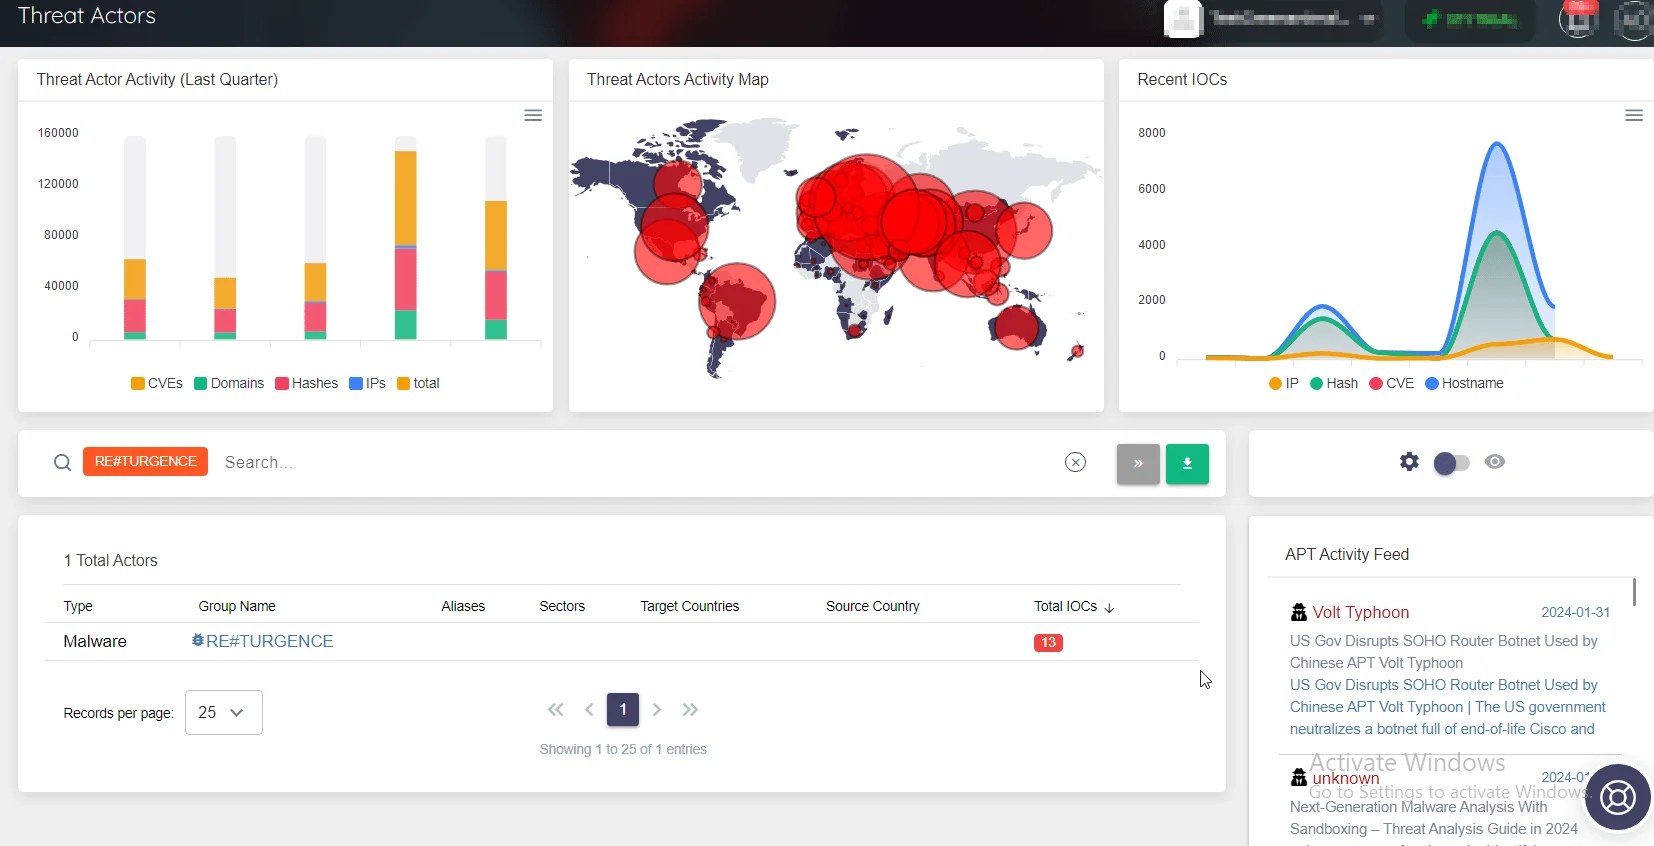
Task: Go to next page arrow
Action: pyautogui.click(x=657, y=709)
